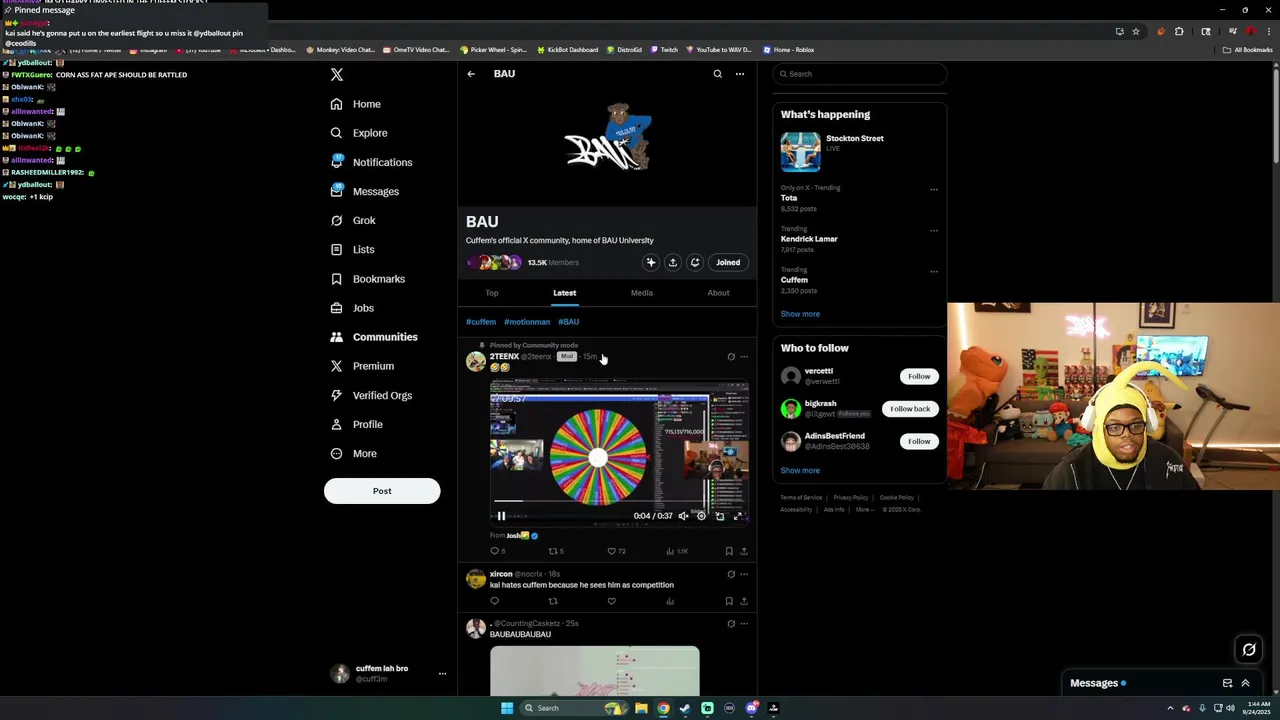Share the BAU community

point(673,262)
